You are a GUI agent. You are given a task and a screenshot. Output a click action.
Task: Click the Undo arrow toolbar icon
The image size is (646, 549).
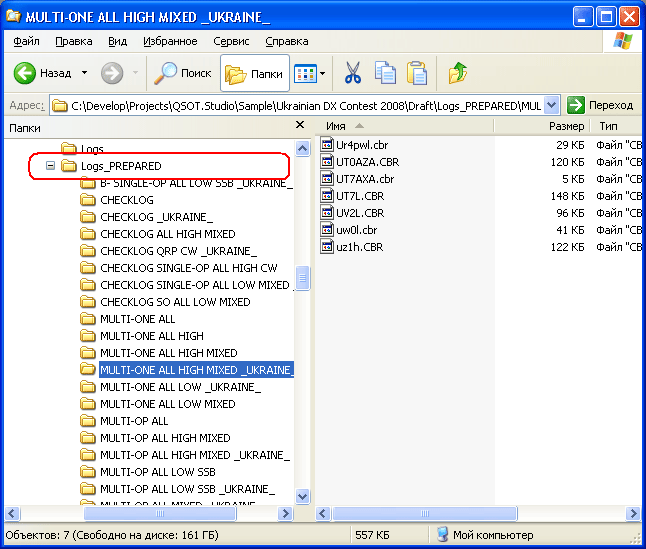(x=458, y=73)
